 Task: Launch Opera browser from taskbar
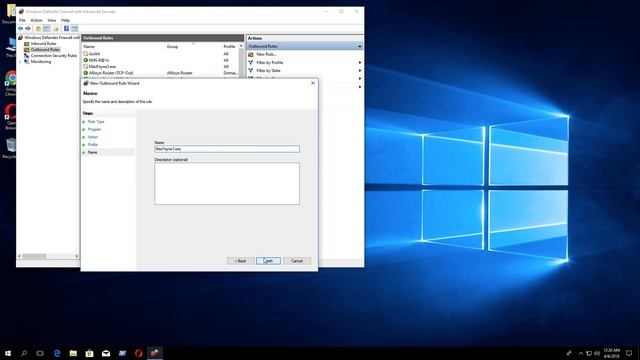(138, 353)
